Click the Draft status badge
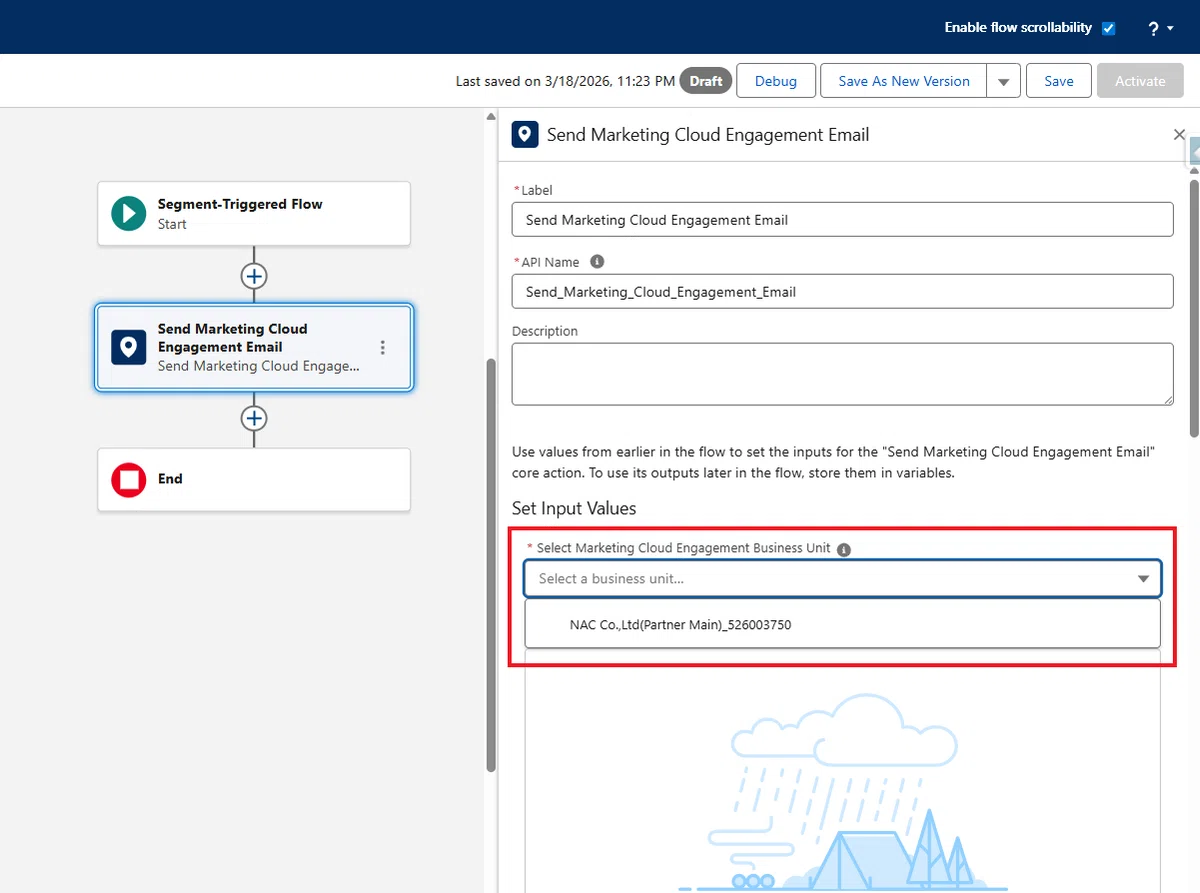The width and height of the screenshot is (1200, 893). point(706,81)
